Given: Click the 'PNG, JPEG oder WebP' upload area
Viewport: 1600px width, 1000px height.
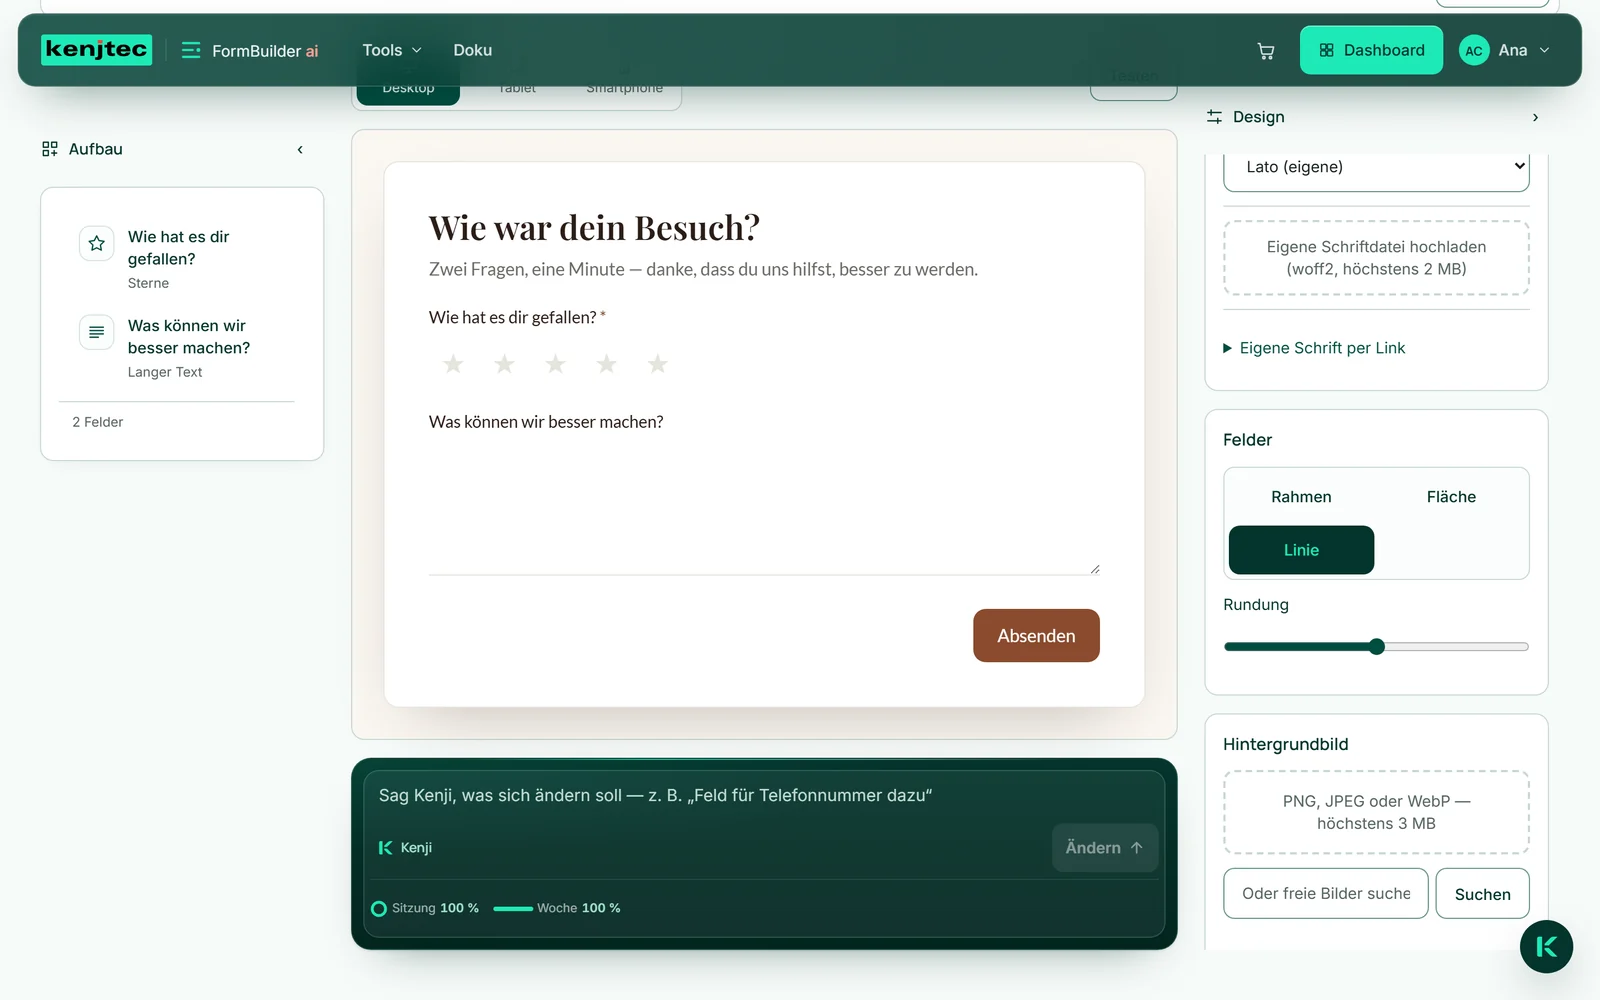Looking at the screenshot, I should coord(1376,812).
